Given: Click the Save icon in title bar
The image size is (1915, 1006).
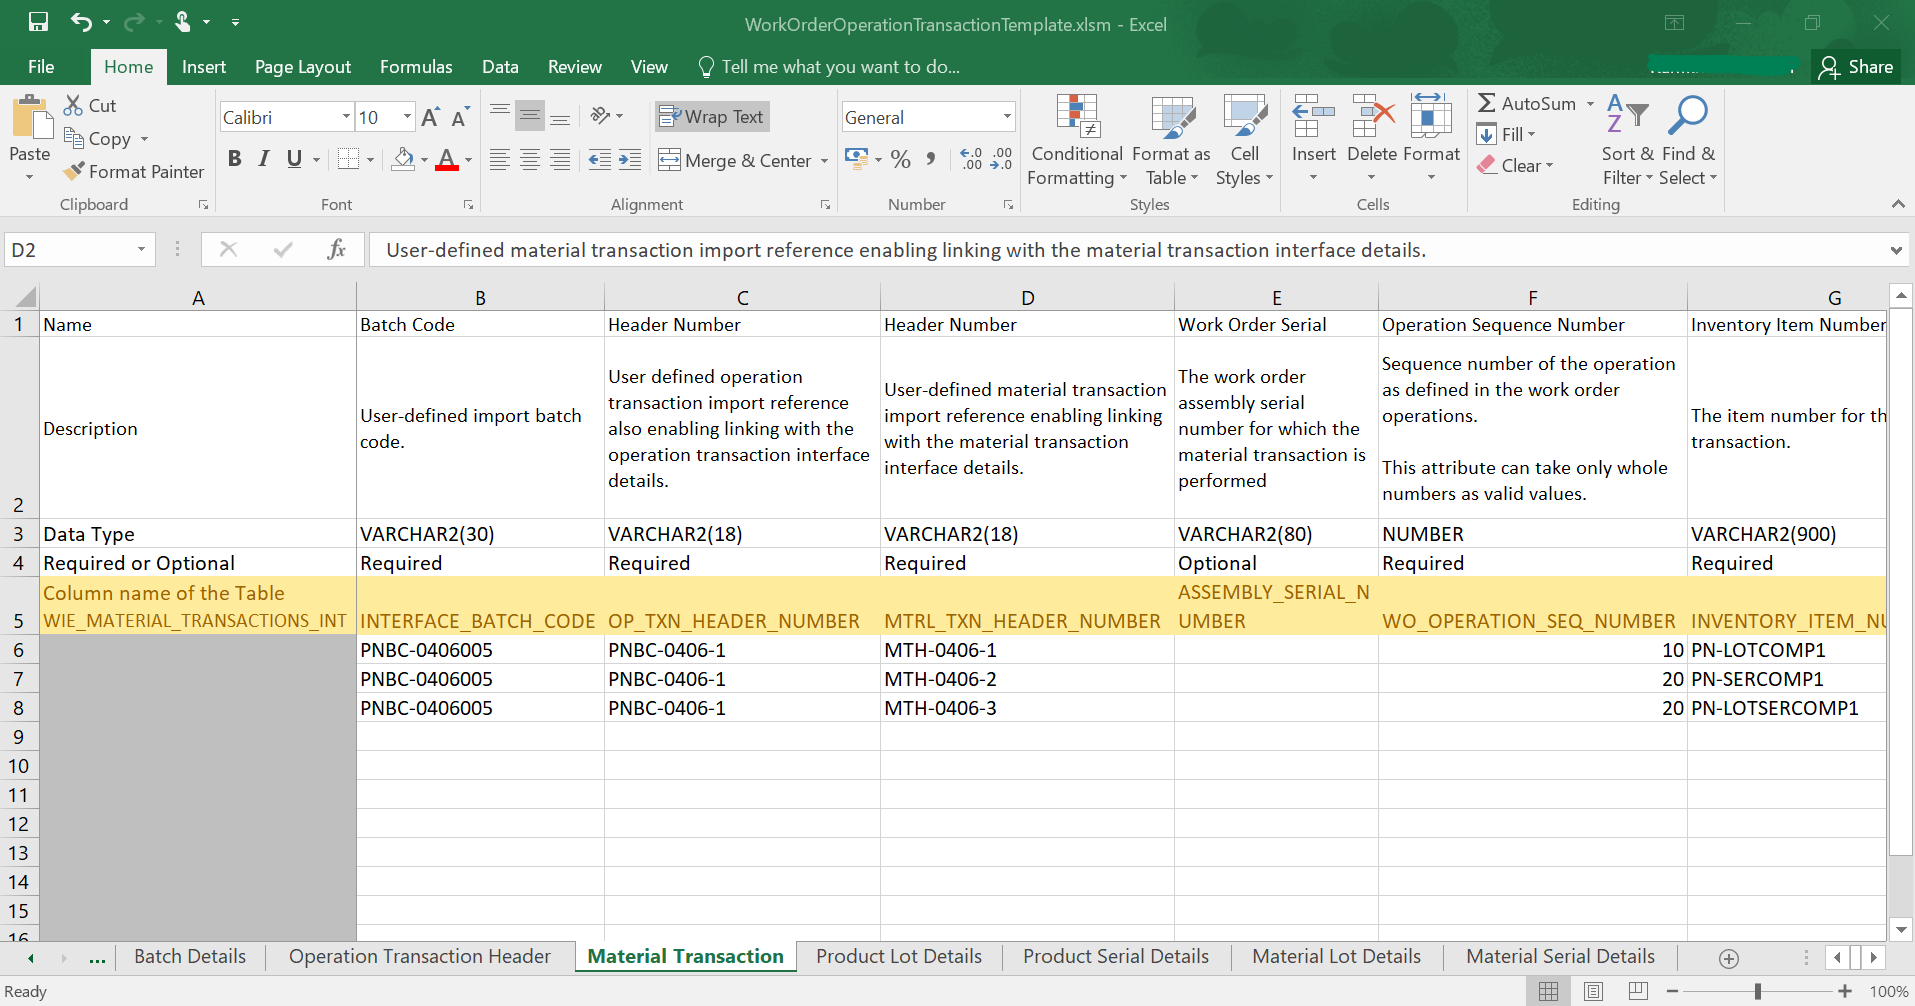Looking at the screenshot, I should pyautogui.click(x=38, y=21).
